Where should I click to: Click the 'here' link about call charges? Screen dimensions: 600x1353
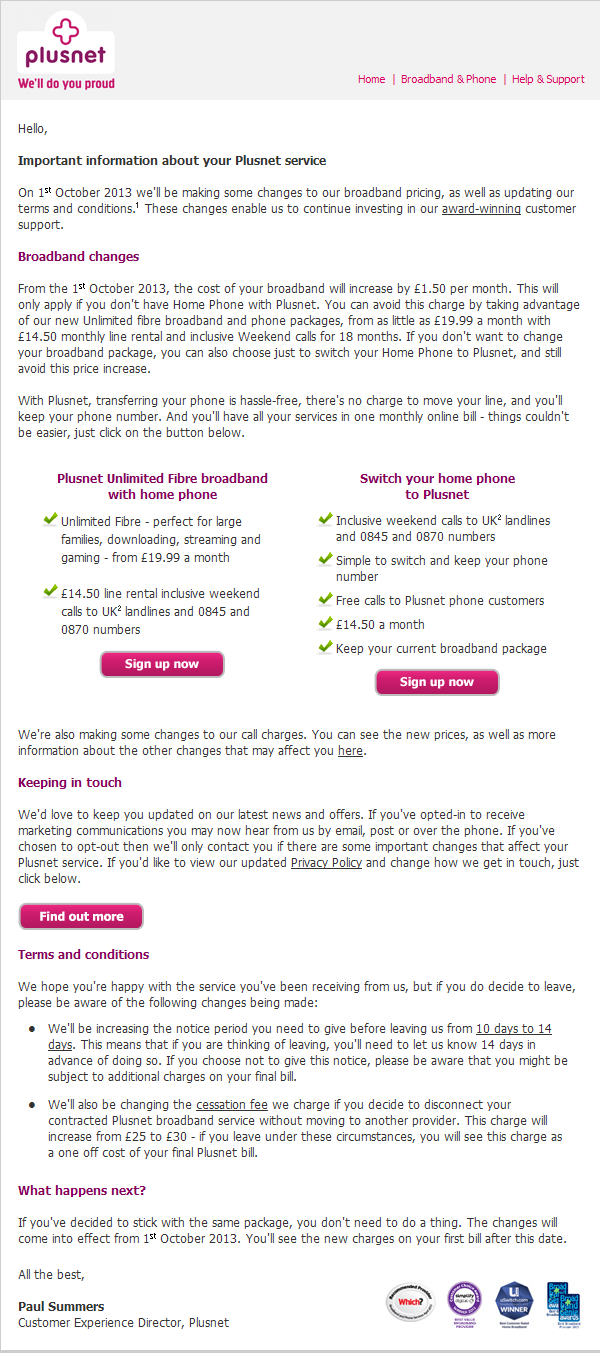point(350,751)
